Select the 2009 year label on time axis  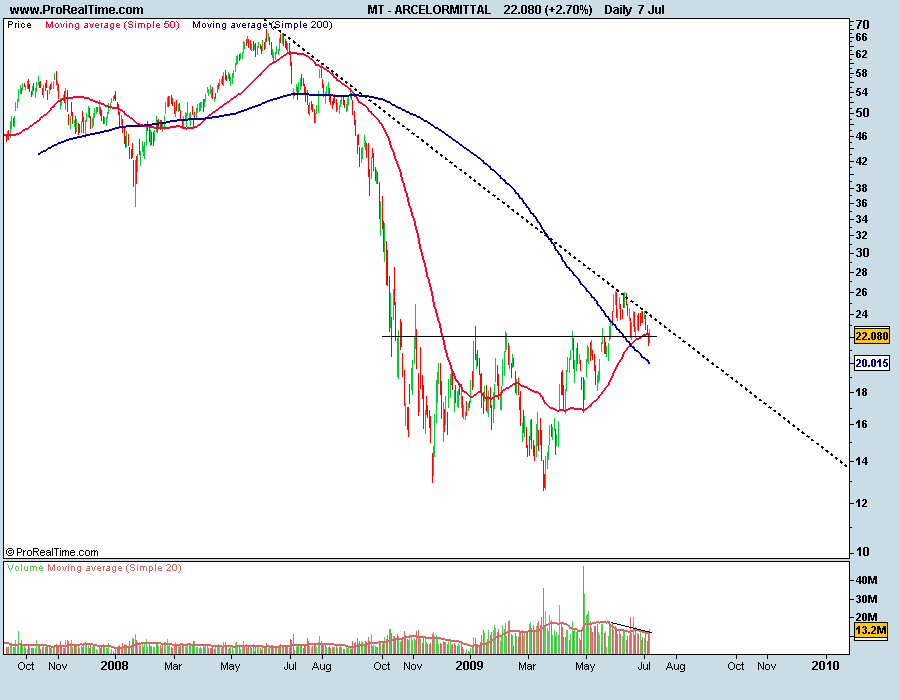point(470,666)
